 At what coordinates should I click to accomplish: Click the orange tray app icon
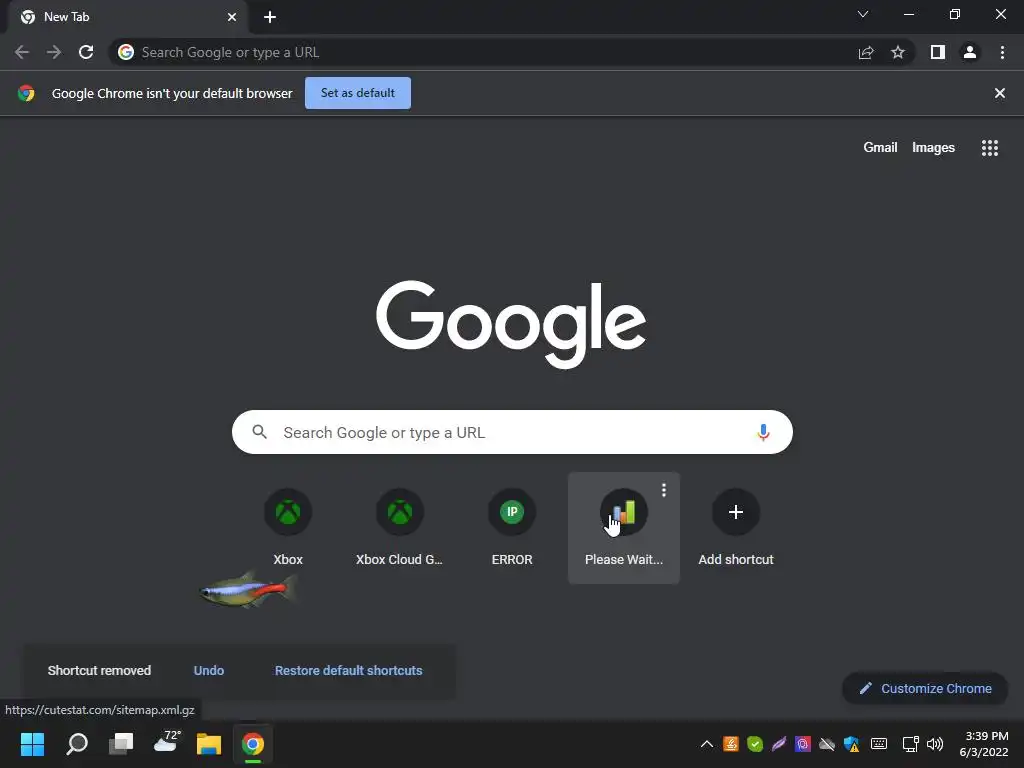click(731, 744)
